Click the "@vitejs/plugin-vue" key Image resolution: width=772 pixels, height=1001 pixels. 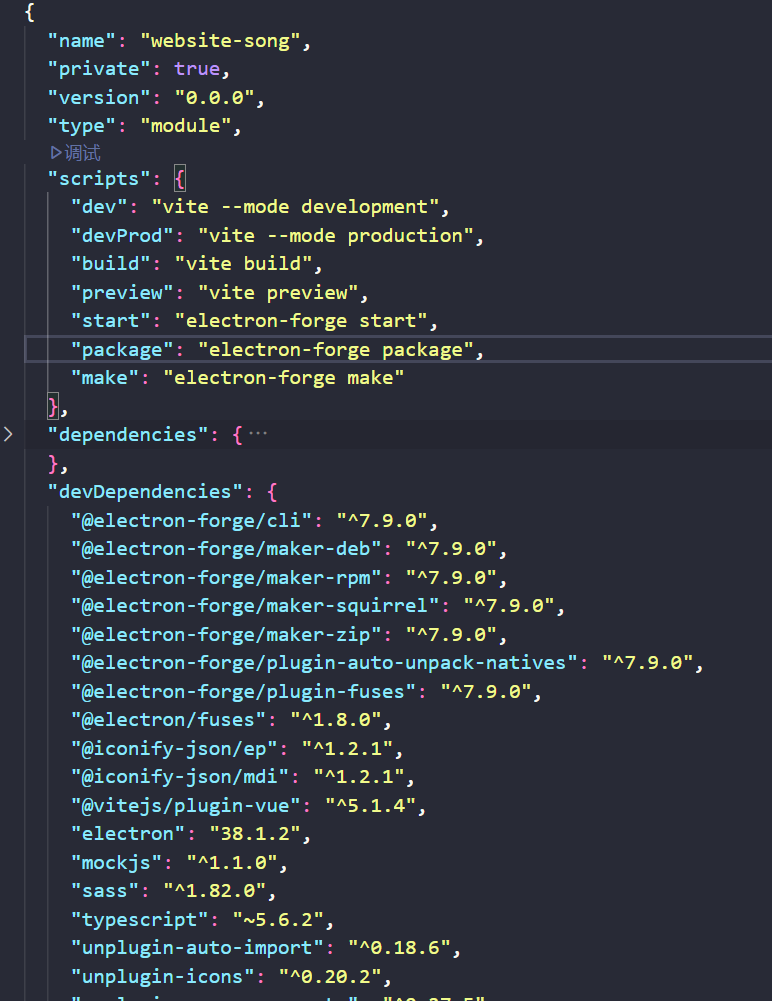pyautogui.click(x=186, y=806)
